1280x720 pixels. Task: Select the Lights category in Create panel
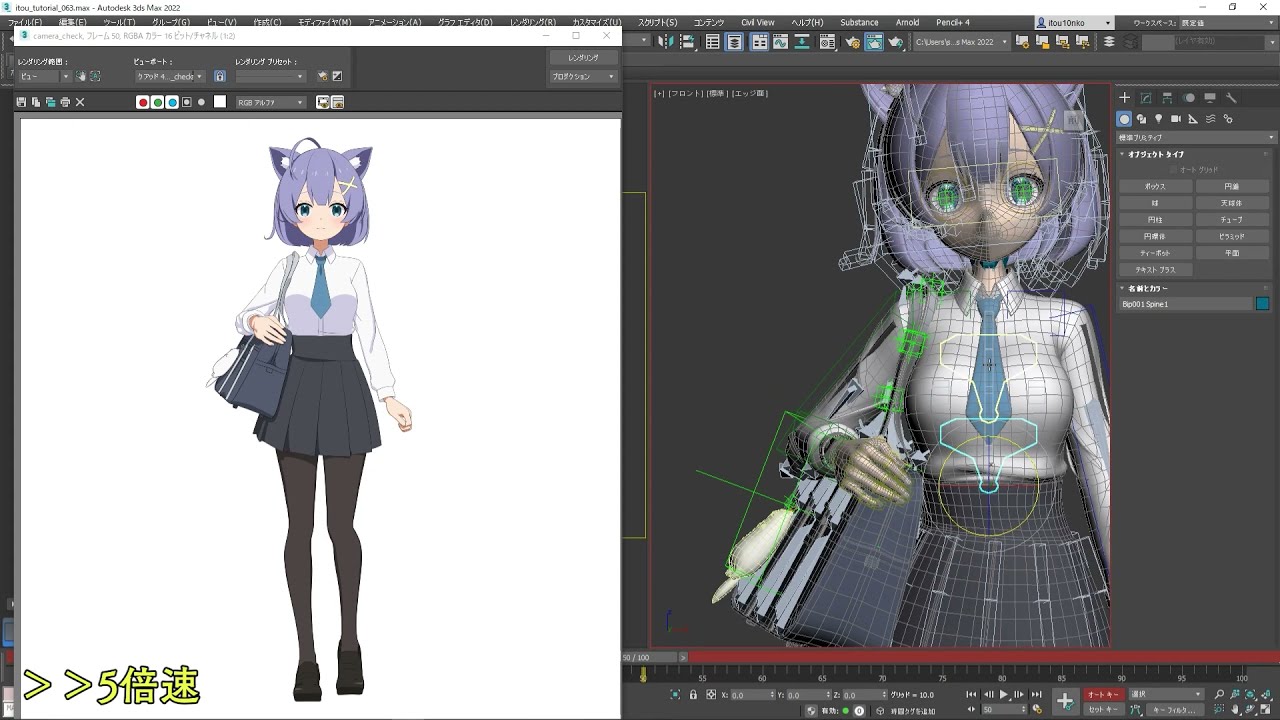[1159, 119]
